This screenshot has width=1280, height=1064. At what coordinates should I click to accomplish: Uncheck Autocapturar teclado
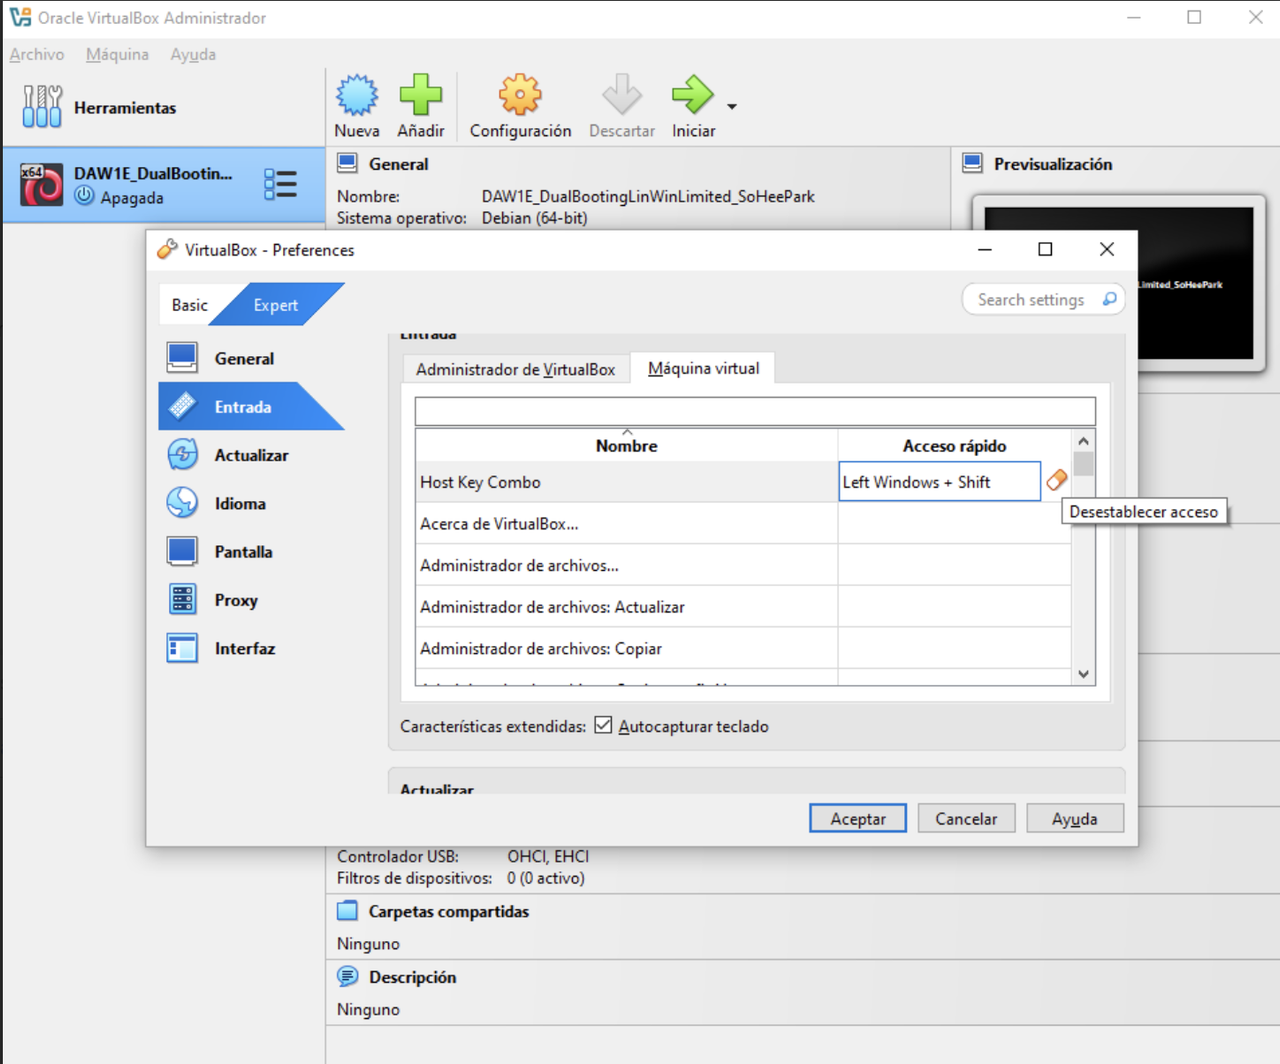(x=603, y=725)
